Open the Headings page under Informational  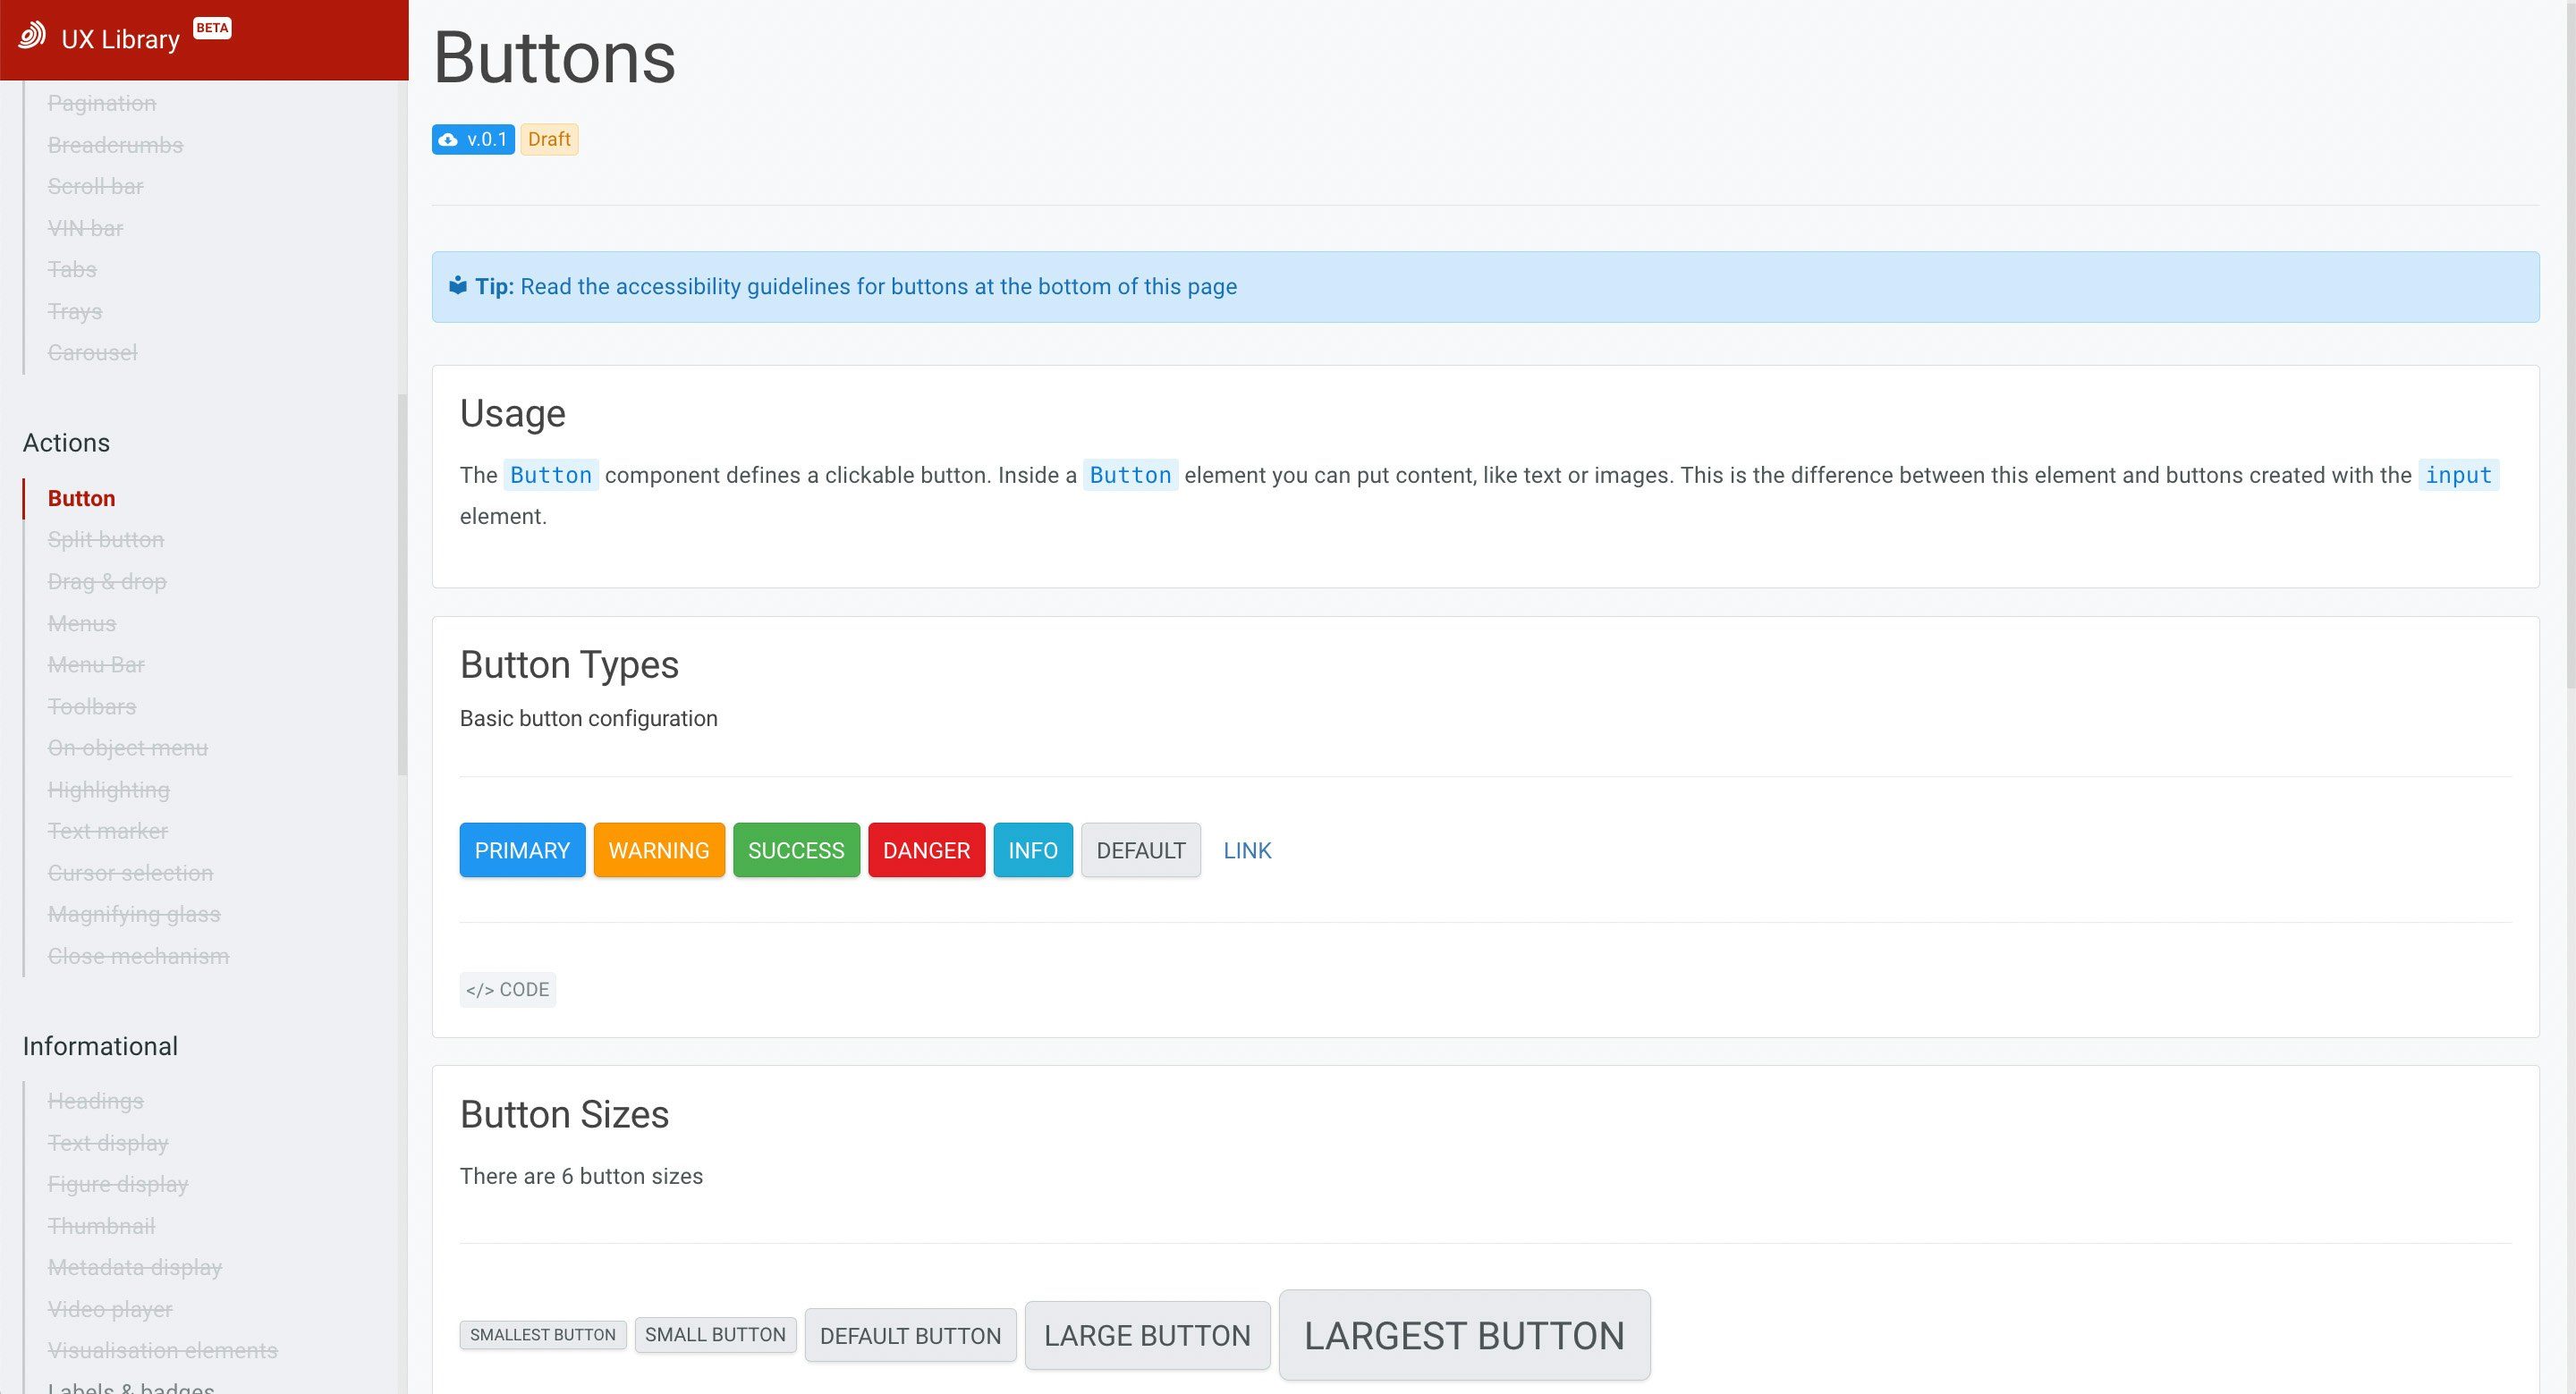point(95,1100)
